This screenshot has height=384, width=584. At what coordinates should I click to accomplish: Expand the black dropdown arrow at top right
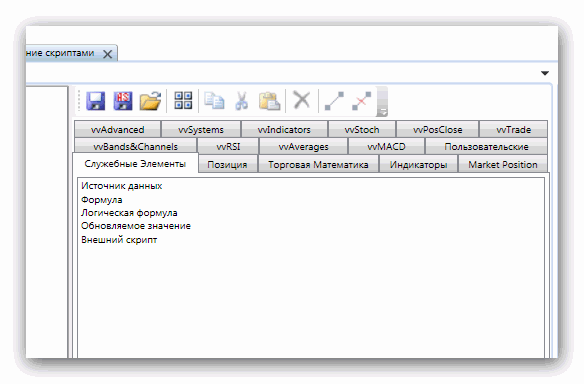tap(545, 73)
